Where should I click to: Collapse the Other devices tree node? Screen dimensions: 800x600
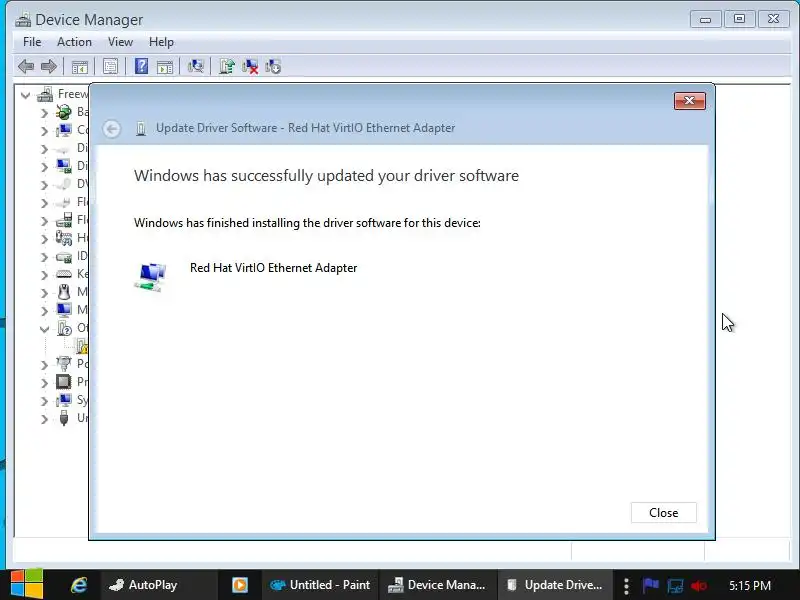[x=44, y=329]
